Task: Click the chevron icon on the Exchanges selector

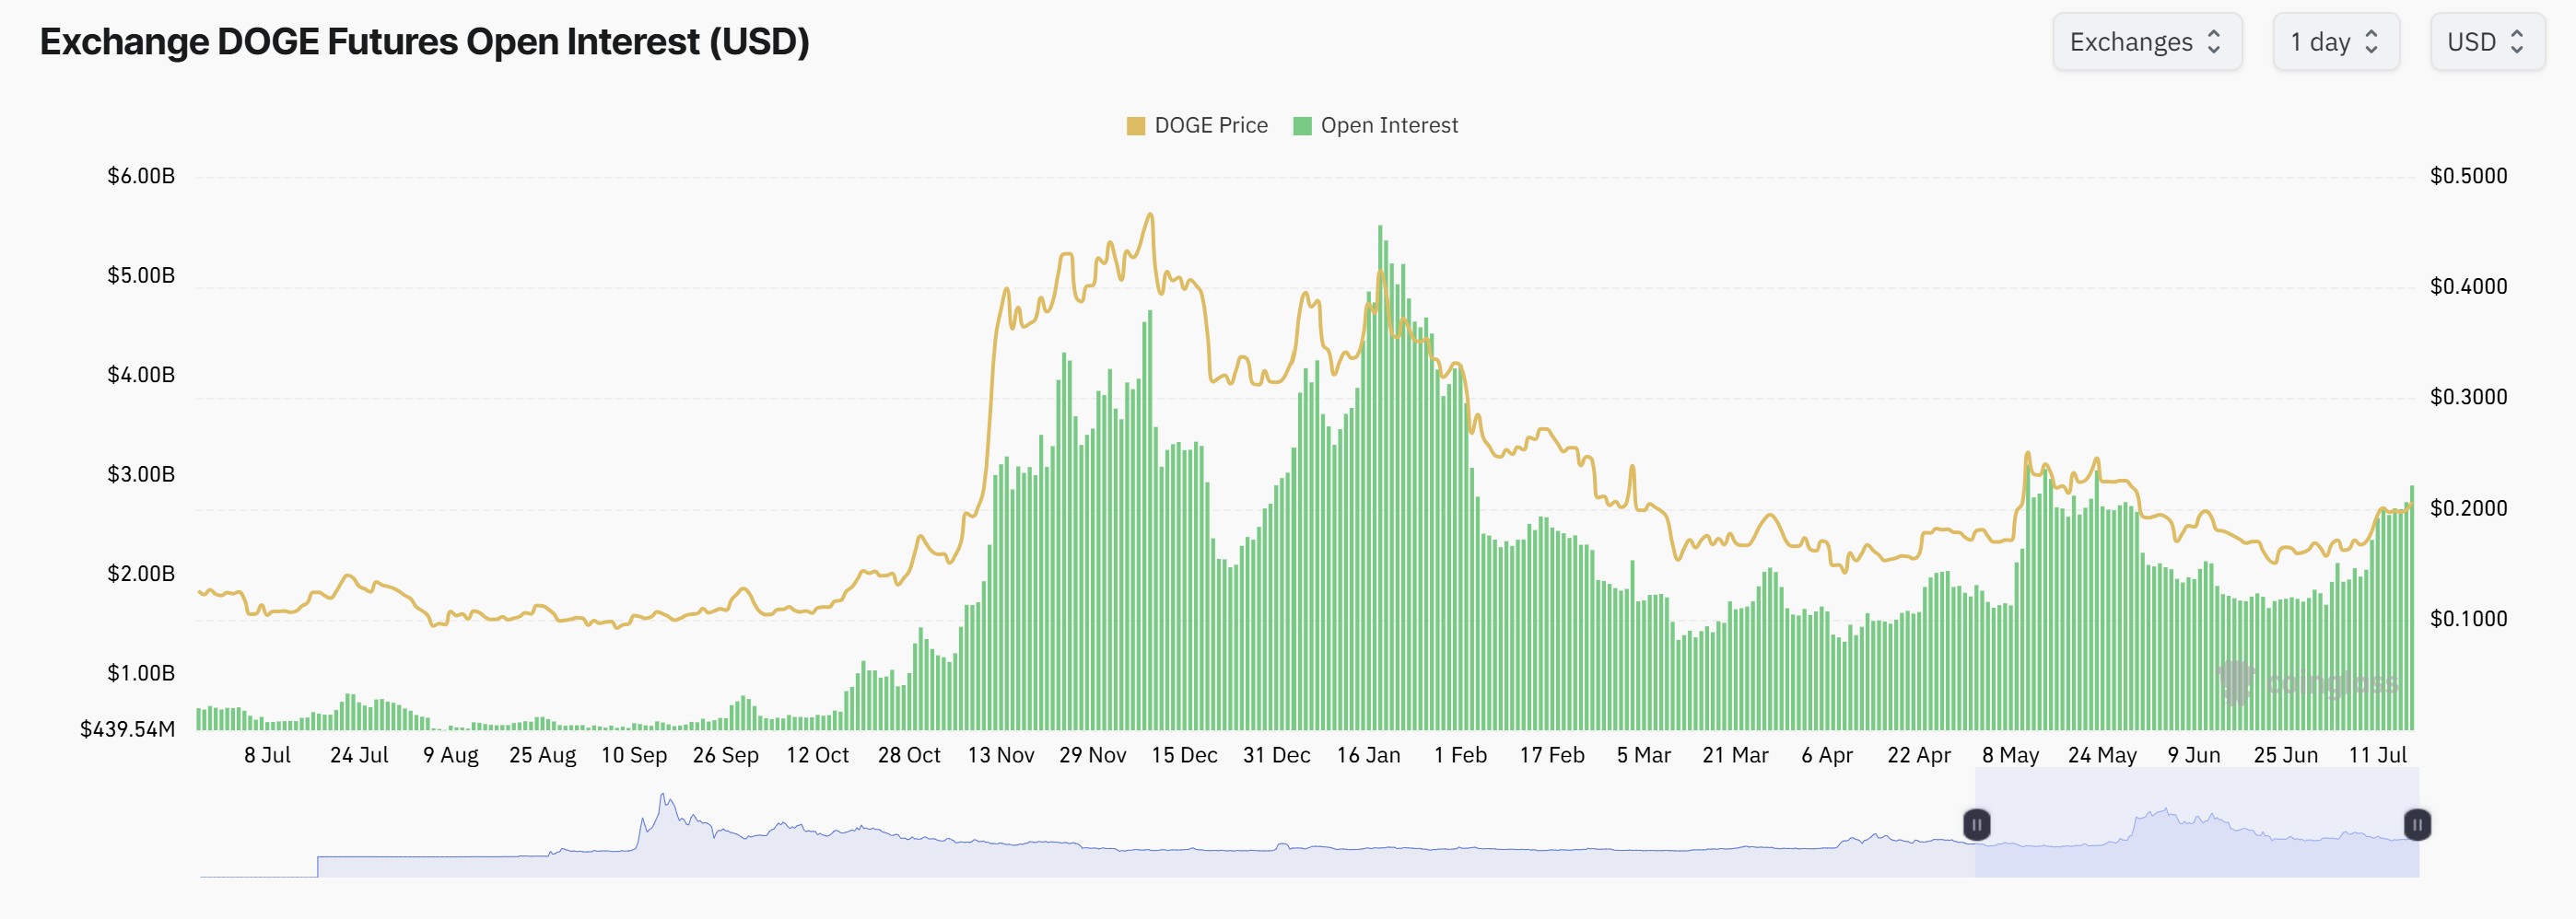Action: [2214, 42]
